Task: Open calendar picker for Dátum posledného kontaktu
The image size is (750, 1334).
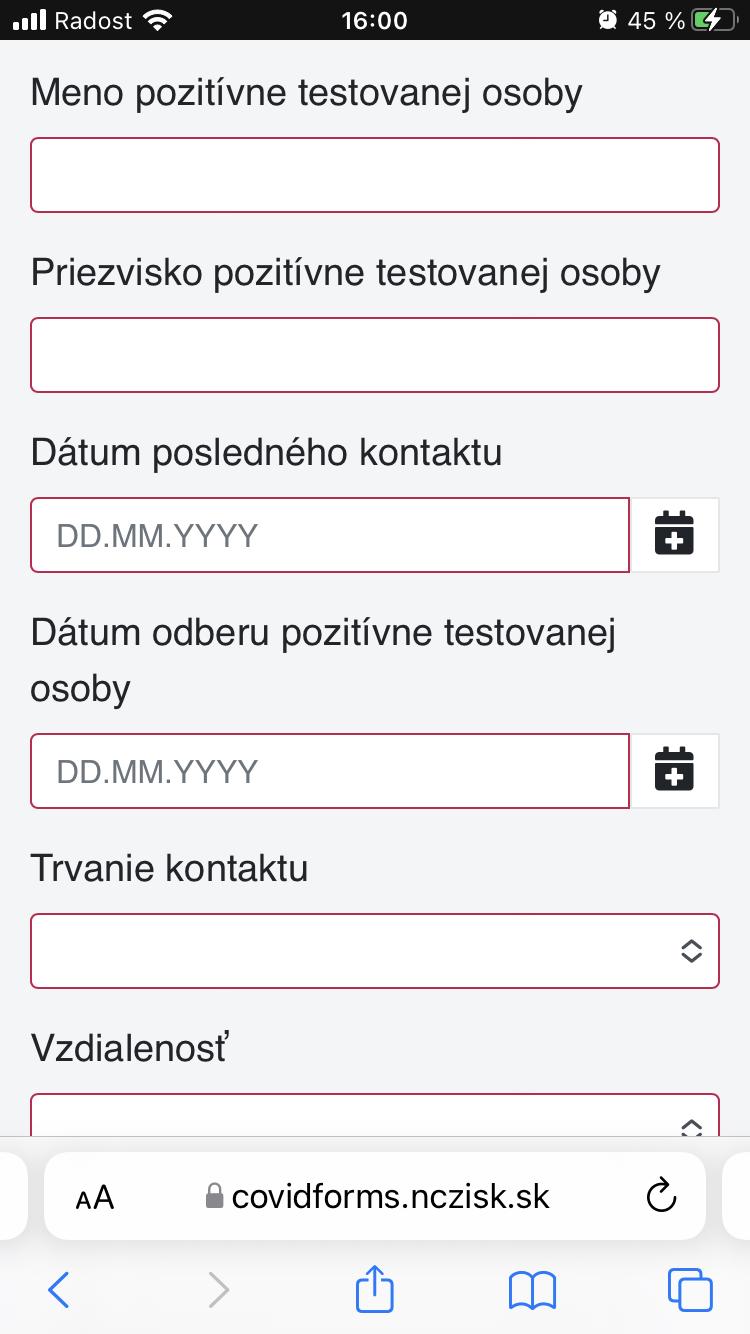Action: (x=674, y=535)
